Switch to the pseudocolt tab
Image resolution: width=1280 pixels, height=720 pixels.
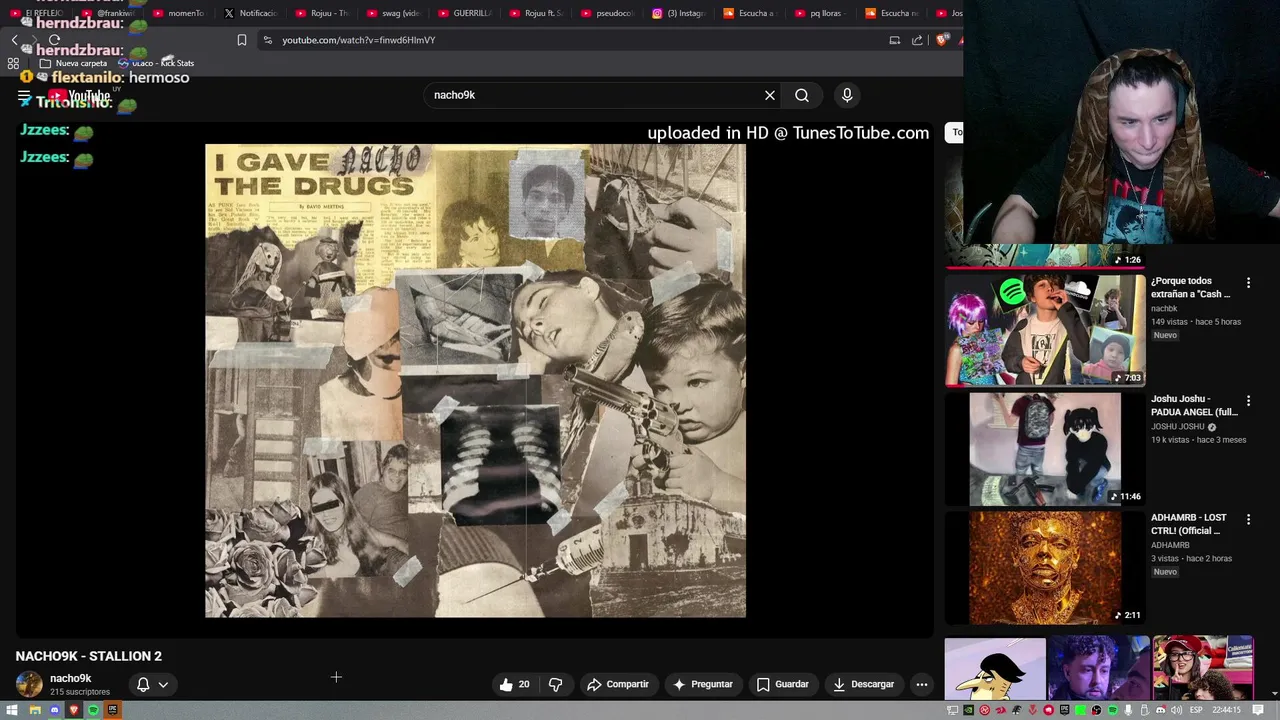(x=606, y=13)
